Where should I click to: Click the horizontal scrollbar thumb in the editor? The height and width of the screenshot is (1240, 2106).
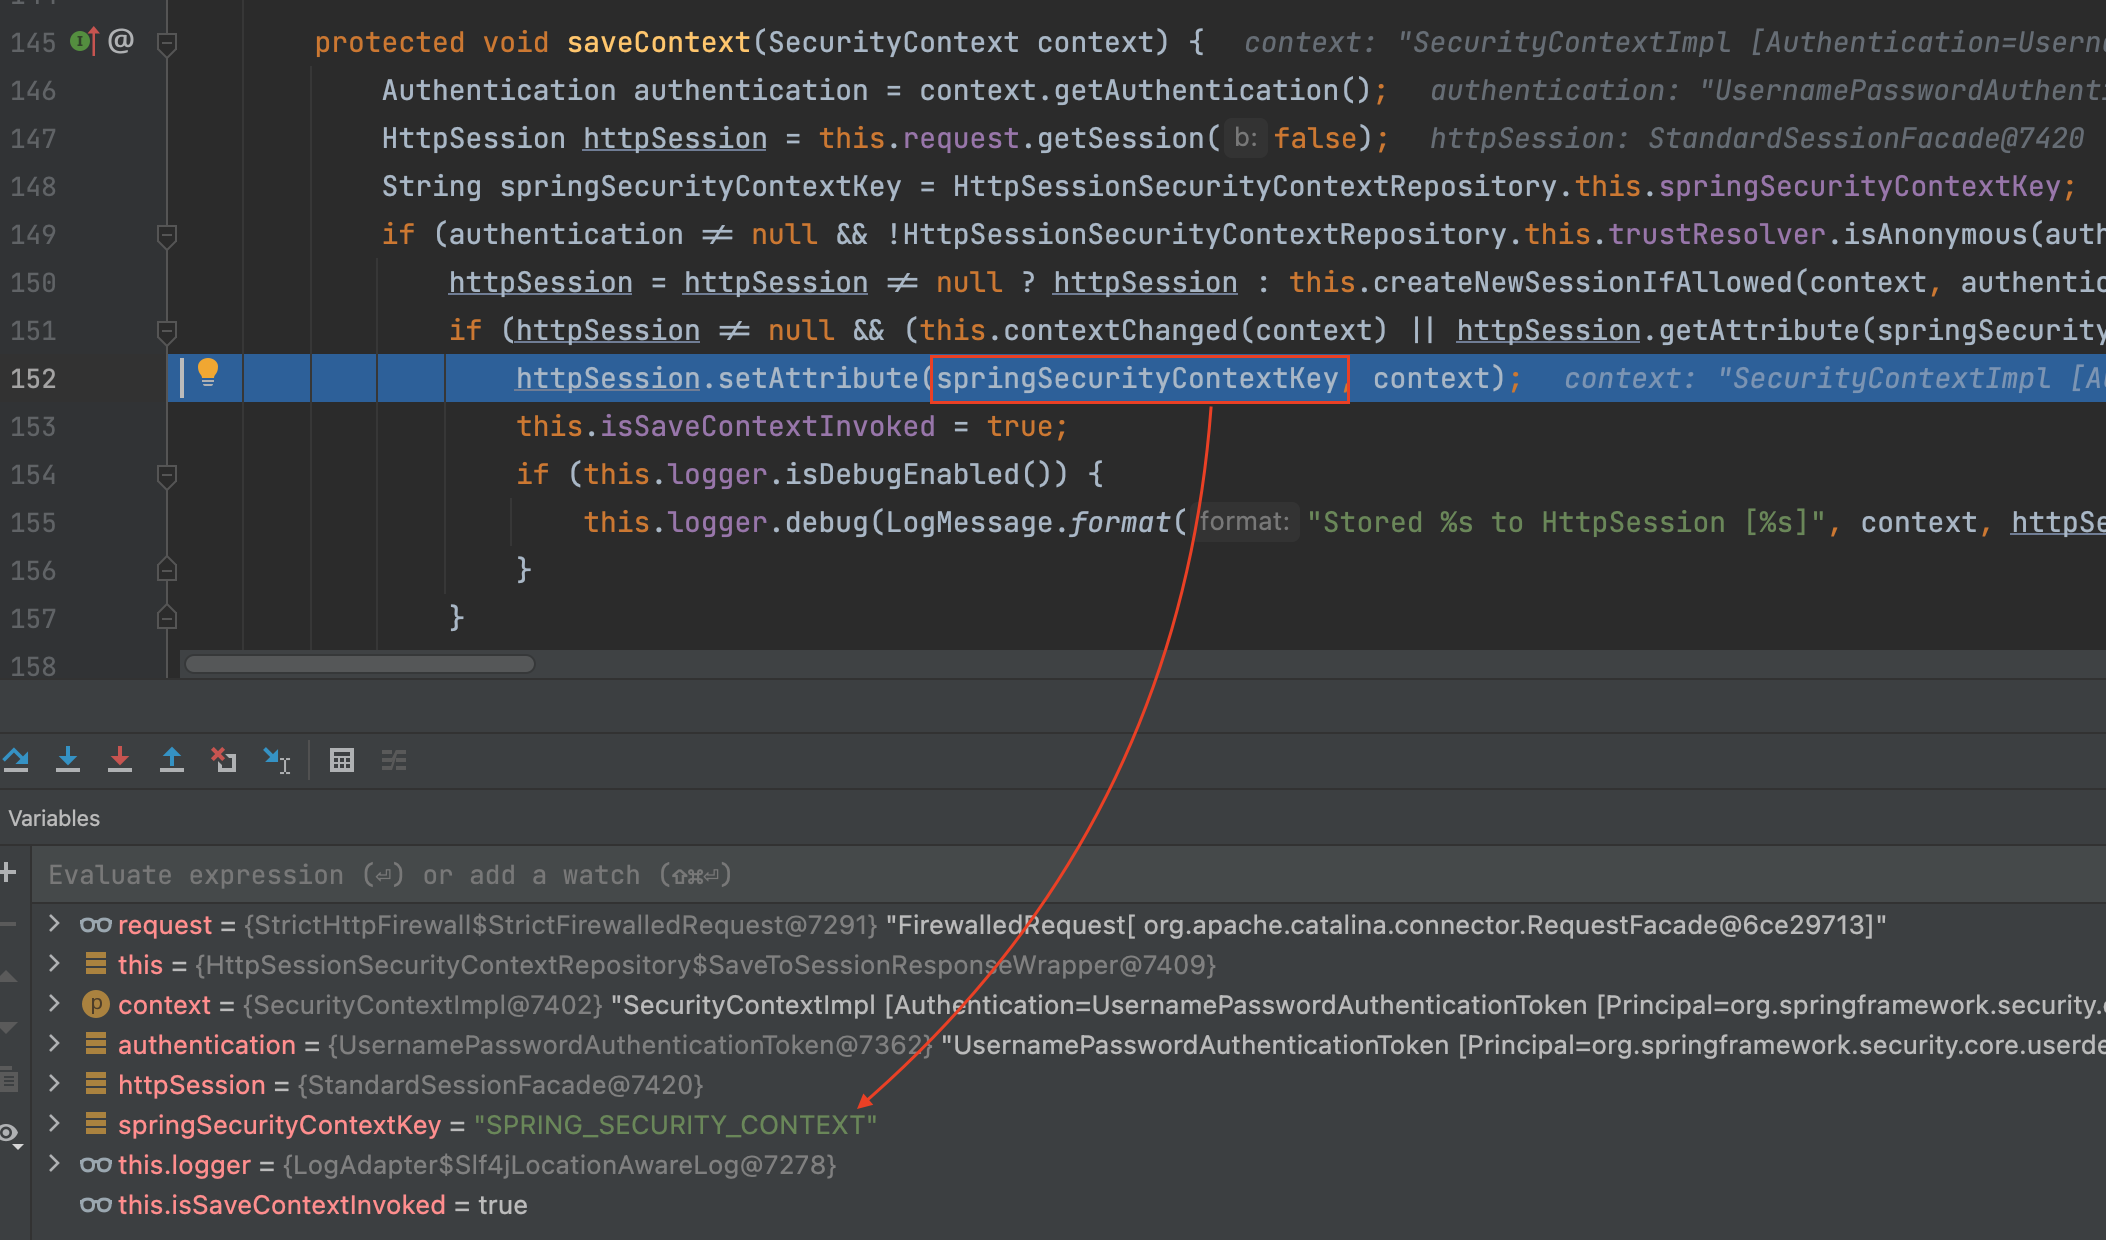click(x=360, y=664)
